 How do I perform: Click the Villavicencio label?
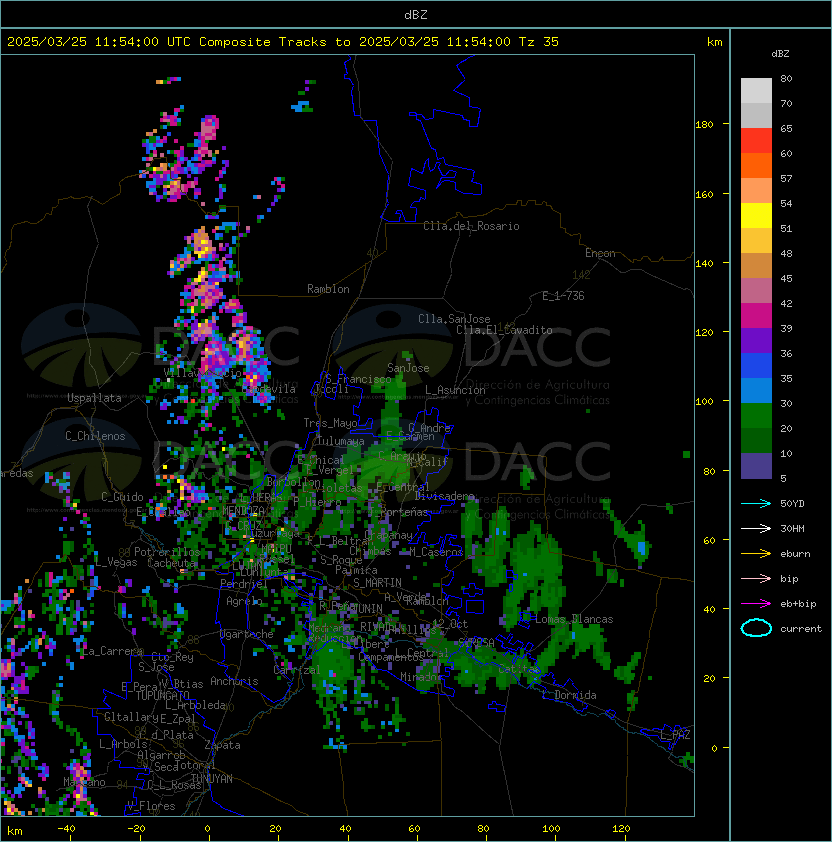[x=202, y=373]
